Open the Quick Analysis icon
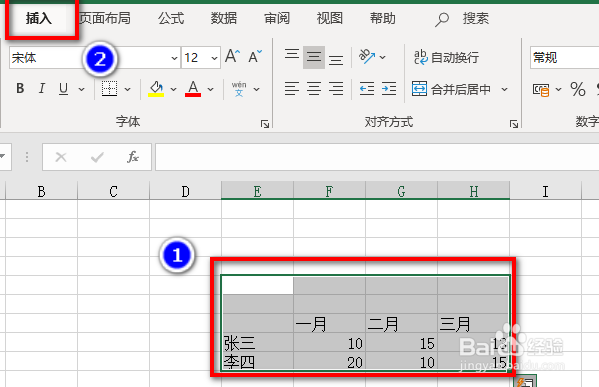 pyautogui.click(x=525, y=381)
